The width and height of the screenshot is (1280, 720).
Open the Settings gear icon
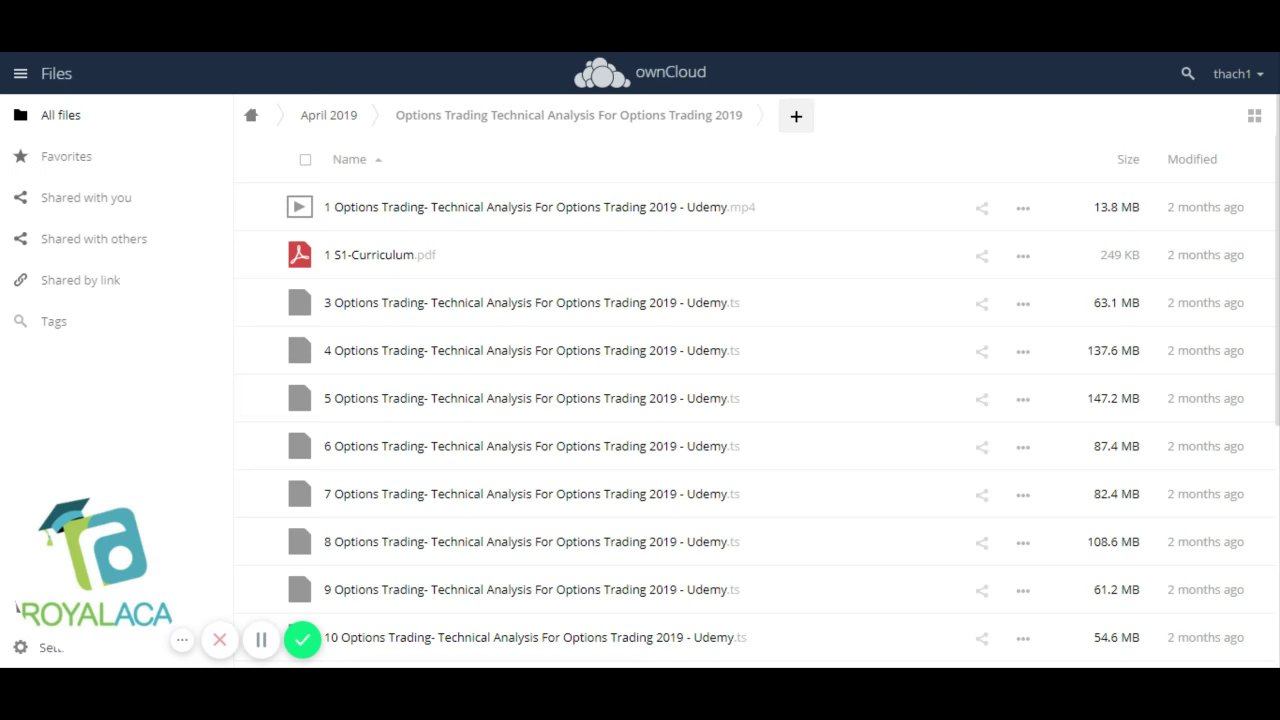[x=20, y=647]
